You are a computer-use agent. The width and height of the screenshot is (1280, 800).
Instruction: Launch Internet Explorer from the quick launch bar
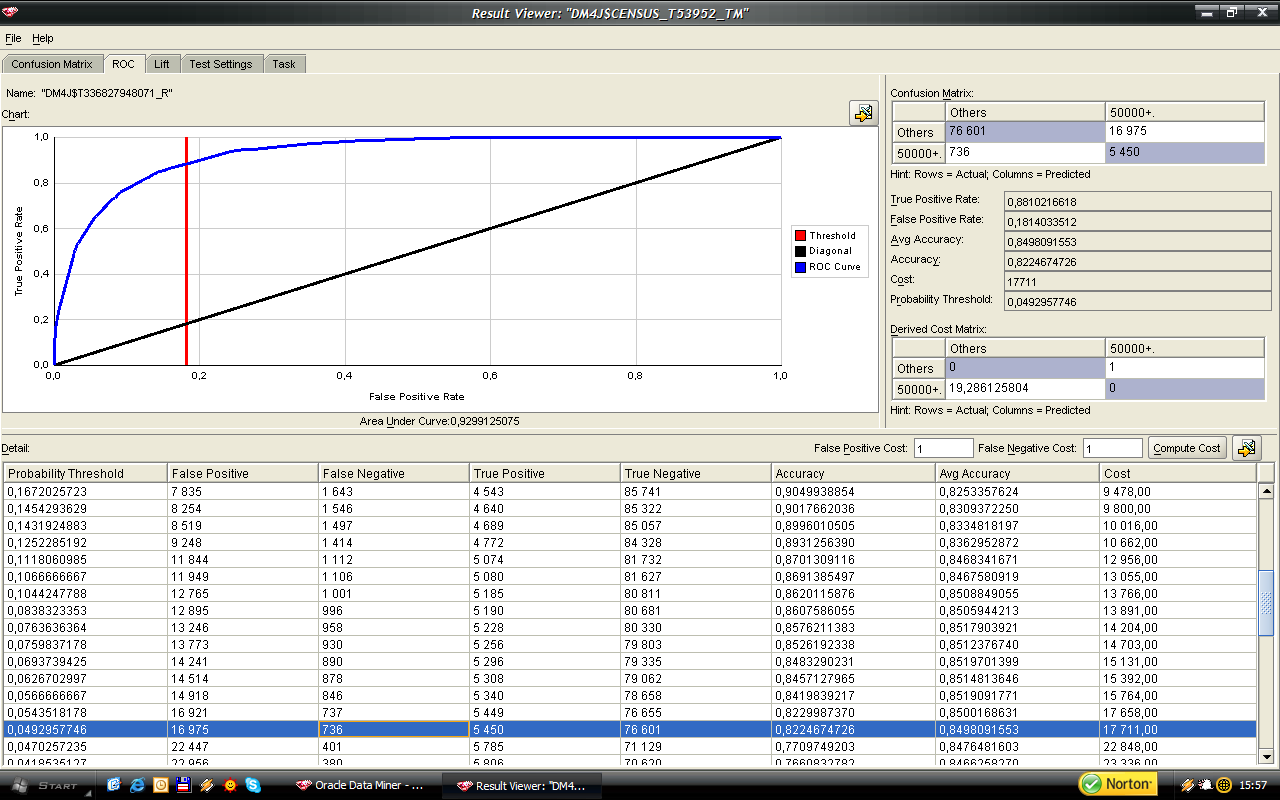[x=137, y=785]
